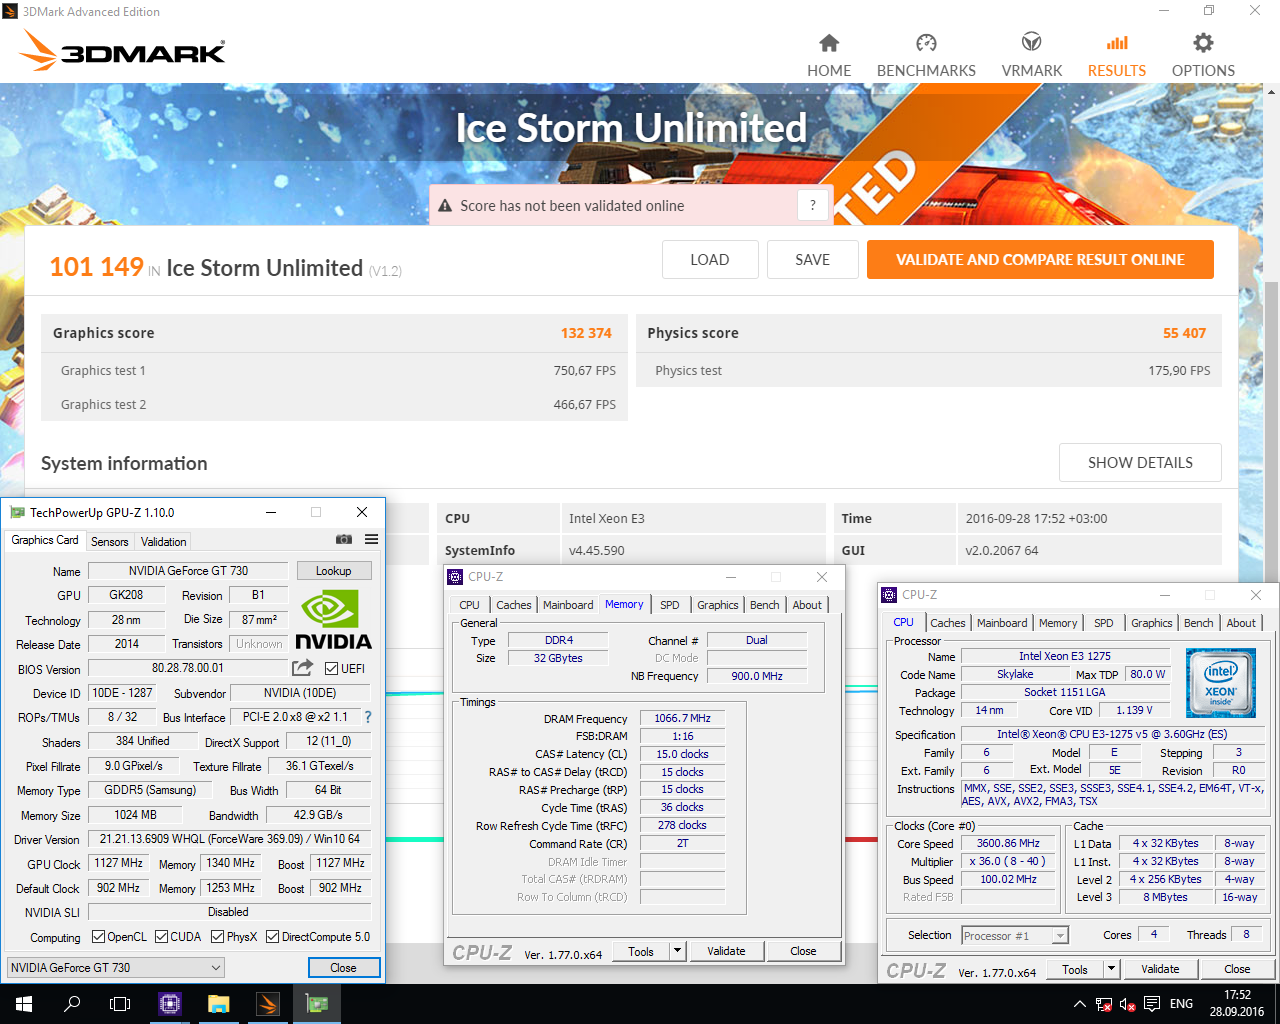
Task: Open Task View on the taskbar
Action: (x=120, y=1004)
